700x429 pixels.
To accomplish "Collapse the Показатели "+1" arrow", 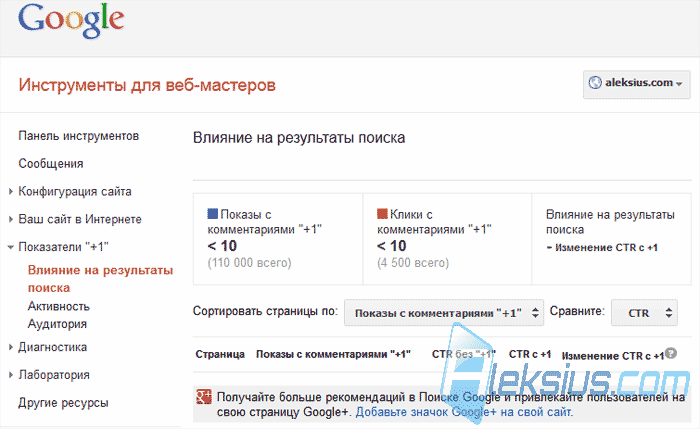I will tap(11, 247).
